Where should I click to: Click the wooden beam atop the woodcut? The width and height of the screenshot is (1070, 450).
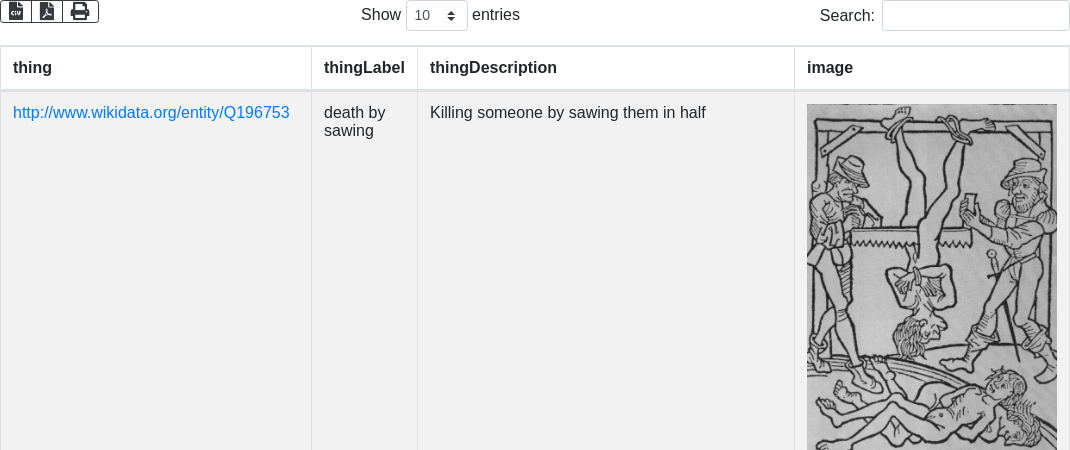coord(931,125)
